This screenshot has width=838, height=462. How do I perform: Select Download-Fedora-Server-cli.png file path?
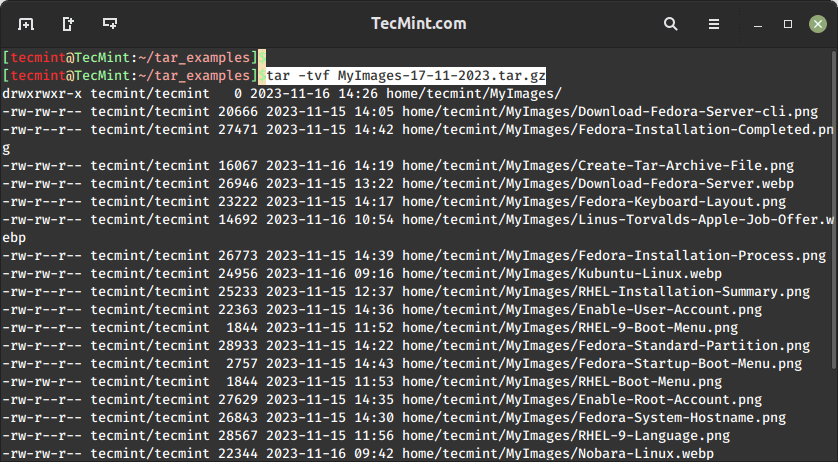pos(610,112)
